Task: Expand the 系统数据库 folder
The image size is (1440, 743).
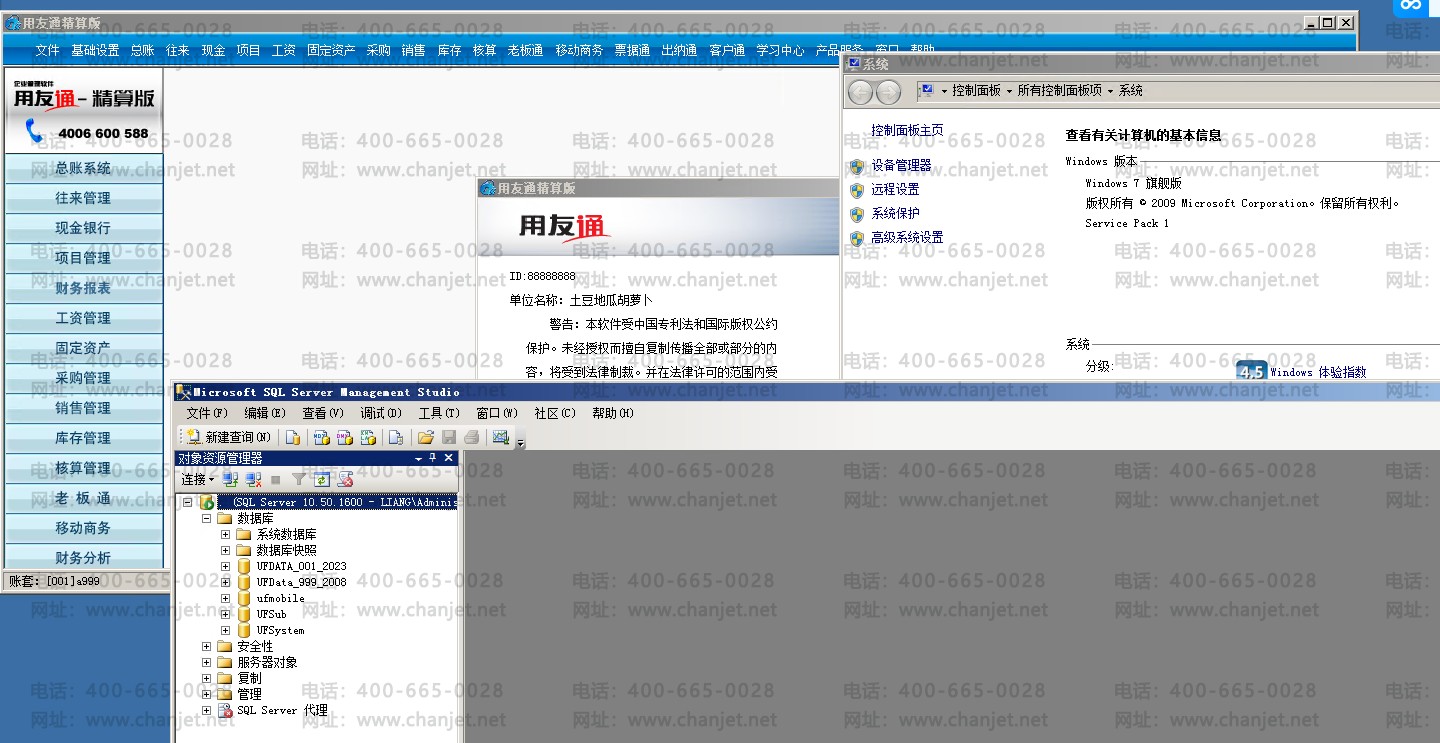Action: 226,534
